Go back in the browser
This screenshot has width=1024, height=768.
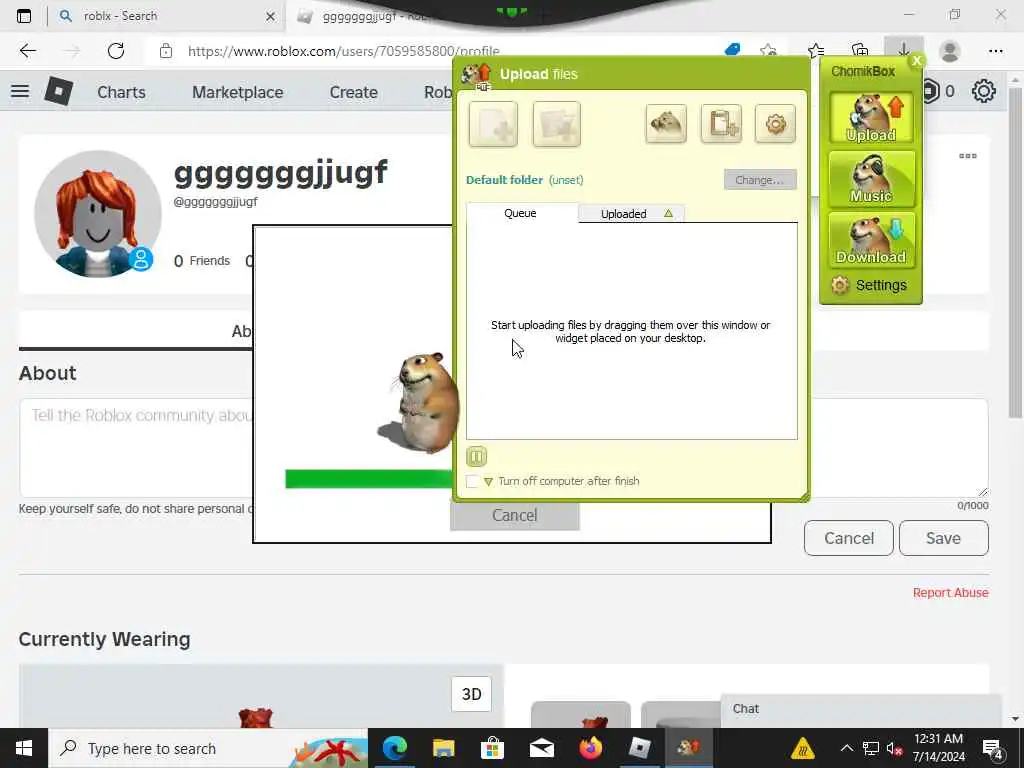pyautogui.click(x=27, y=51)
